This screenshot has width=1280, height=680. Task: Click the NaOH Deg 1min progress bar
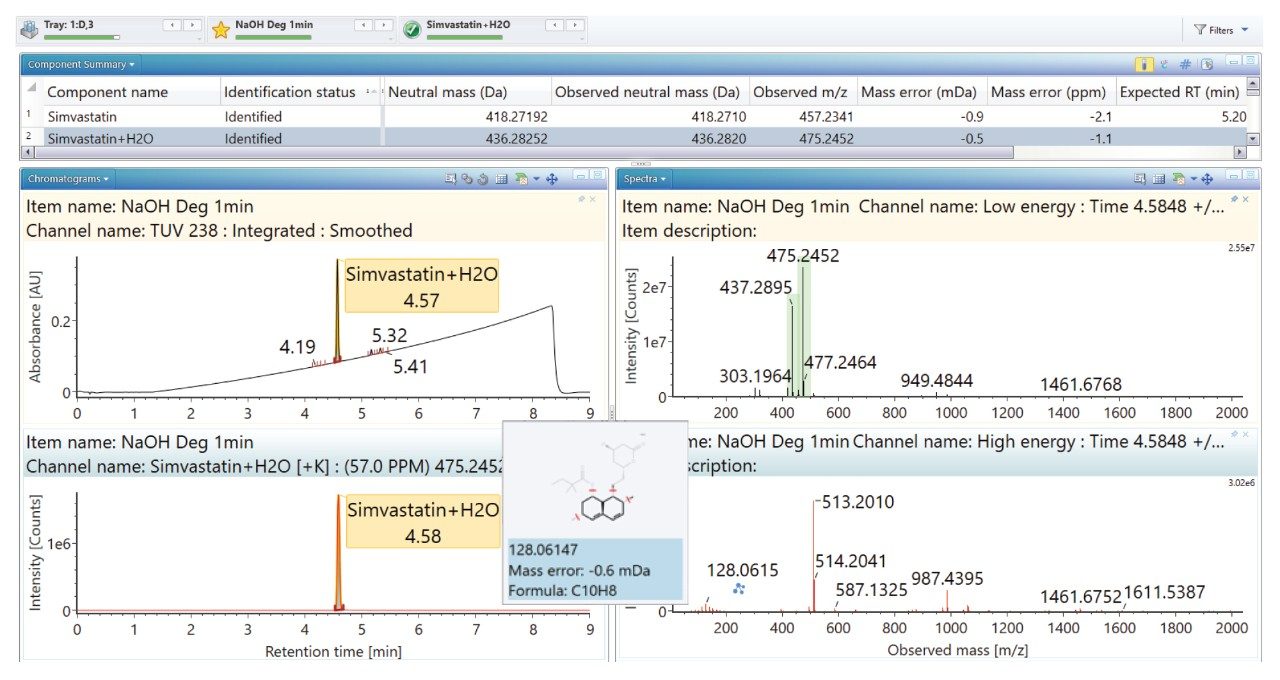(x=273, y=37)
